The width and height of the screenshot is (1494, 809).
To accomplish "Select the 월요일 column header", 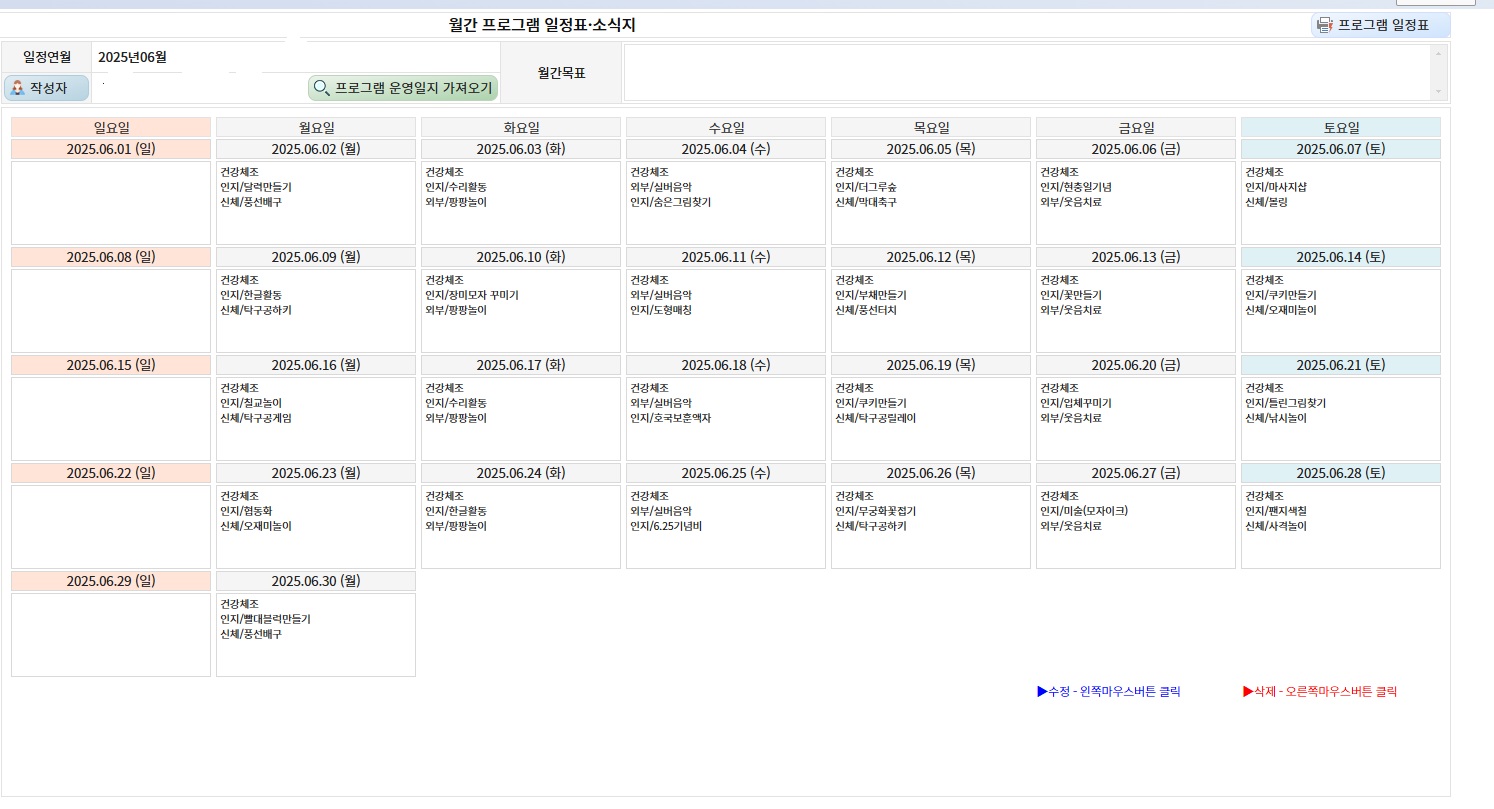I will (x=316, y=128).
